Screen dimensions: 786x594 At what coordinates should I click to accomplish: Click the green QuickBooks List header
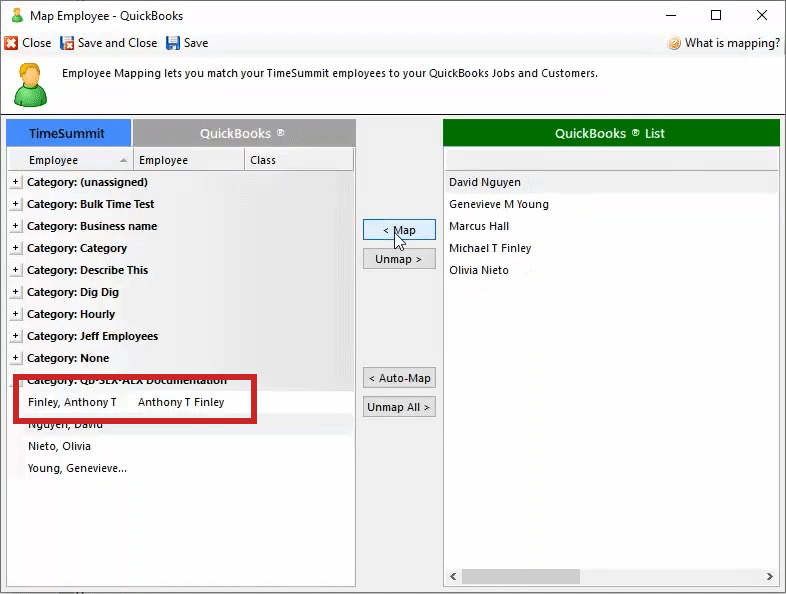click(x=611, y=133)
